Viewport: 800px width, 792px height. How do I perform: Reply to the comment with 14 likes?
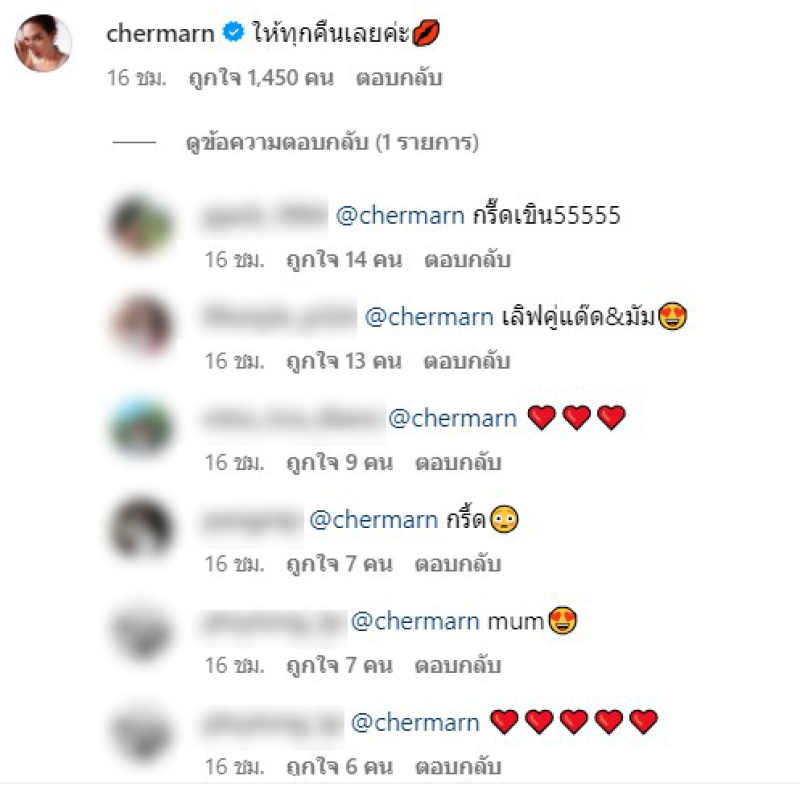pos(467,260)
